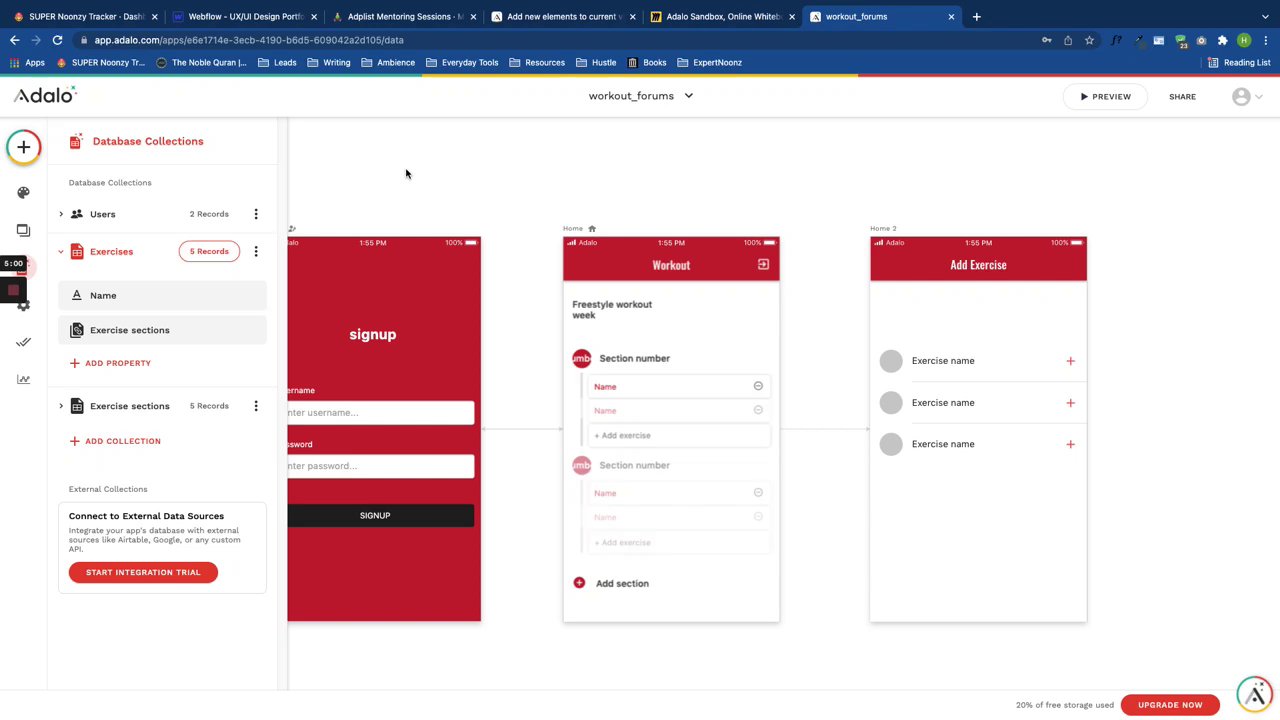The height and width of the screenshot is (720, 1280).
Task: Expand the Exercise sections collection
Action: (x=61, y=406)
